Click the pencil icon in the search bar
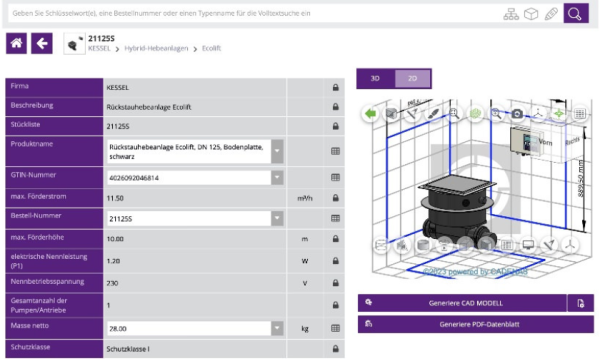The width and height of the screenshot is (600, 361). (x=551, y=14)
